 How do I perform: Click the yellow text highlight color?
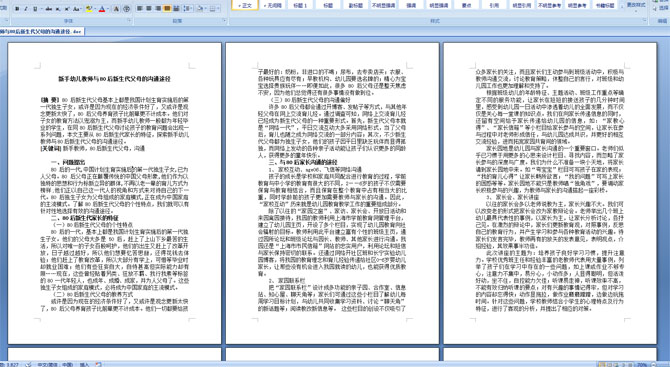(x=89, y=9)
